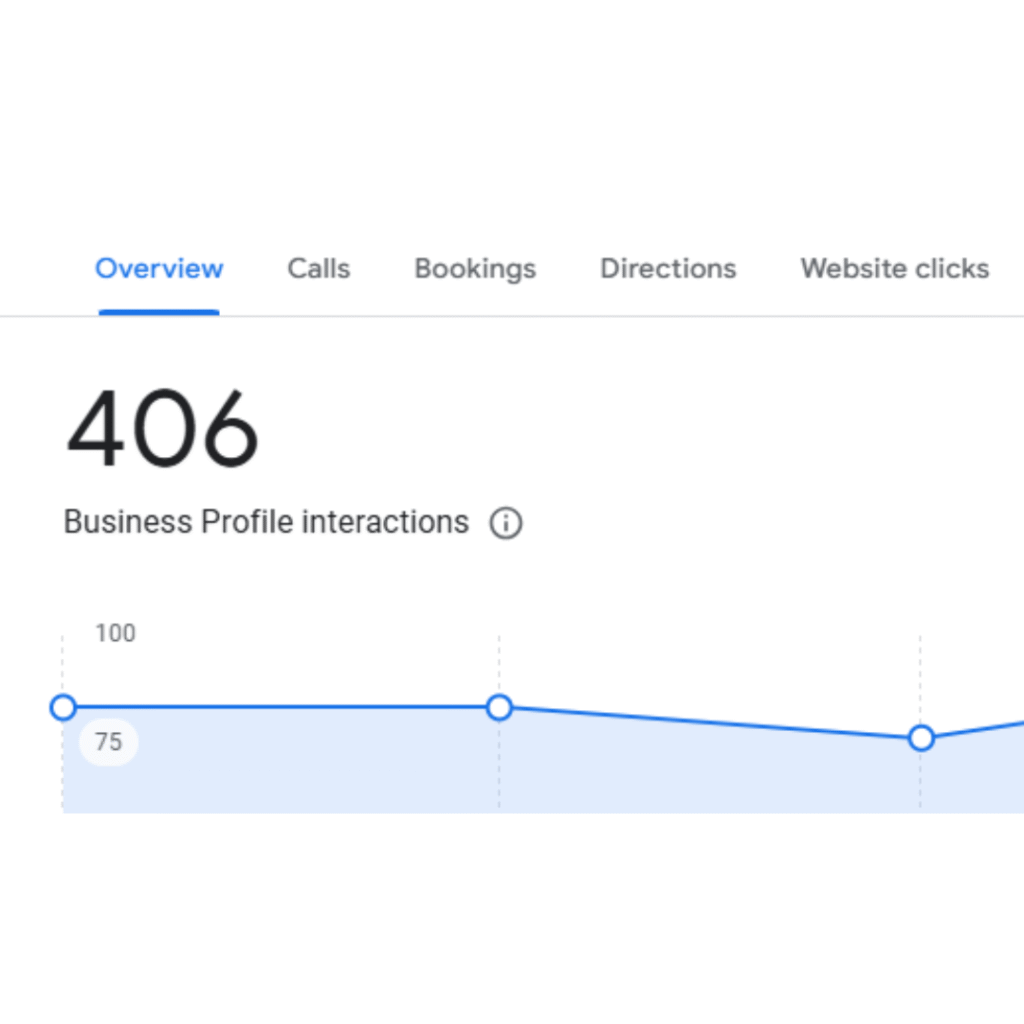
Task: Click the 100 y-axis label
Action: 115,634
